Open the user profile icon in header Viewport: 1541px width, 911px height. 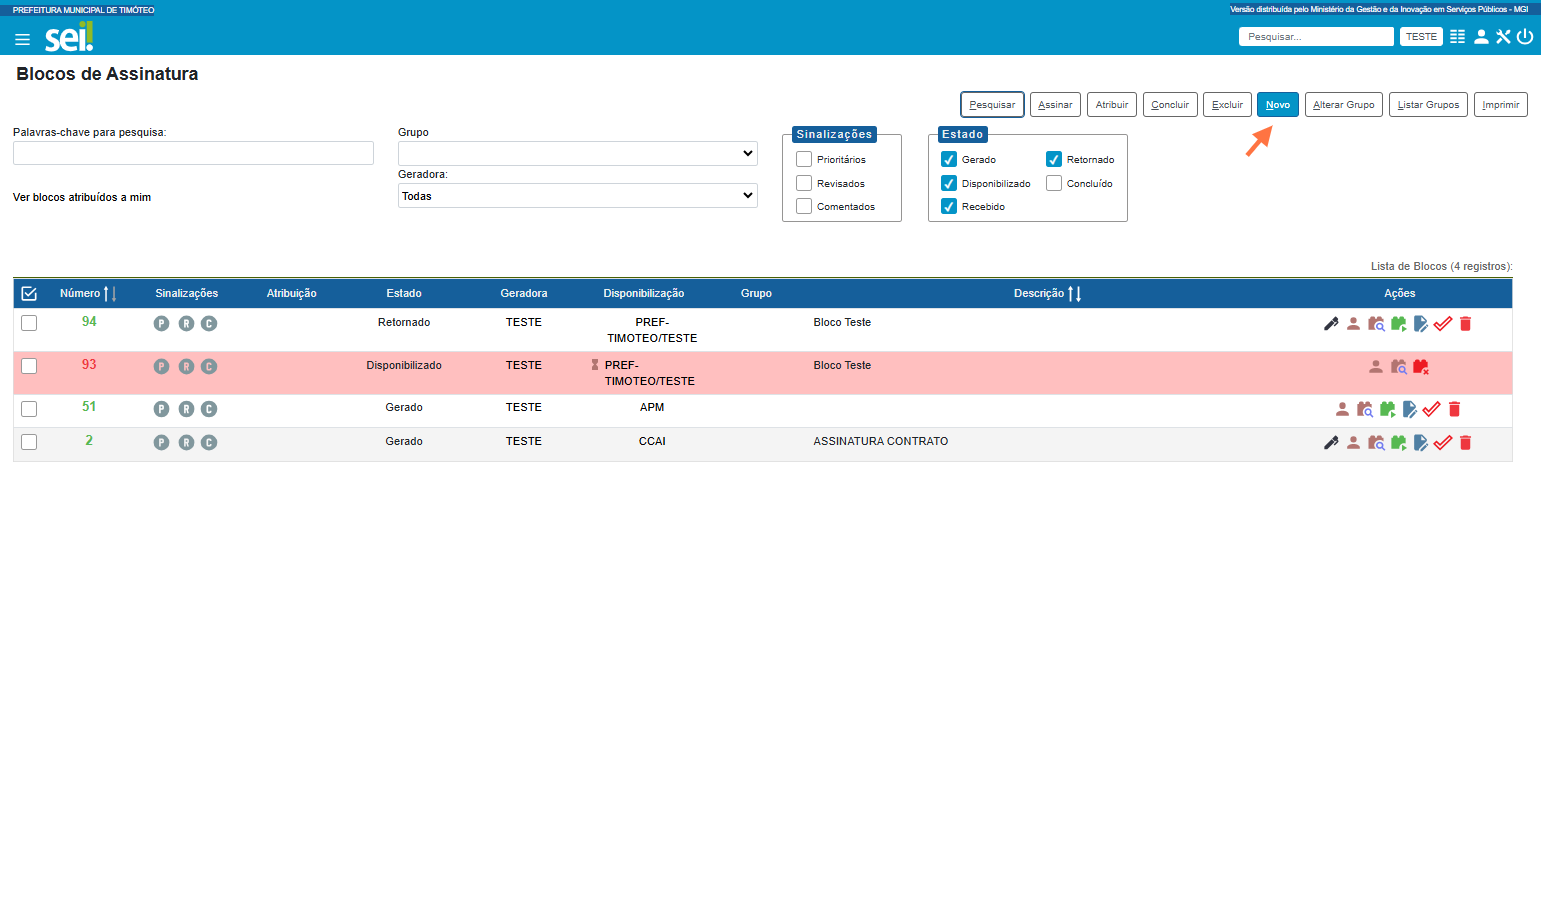pos(1481,37)
